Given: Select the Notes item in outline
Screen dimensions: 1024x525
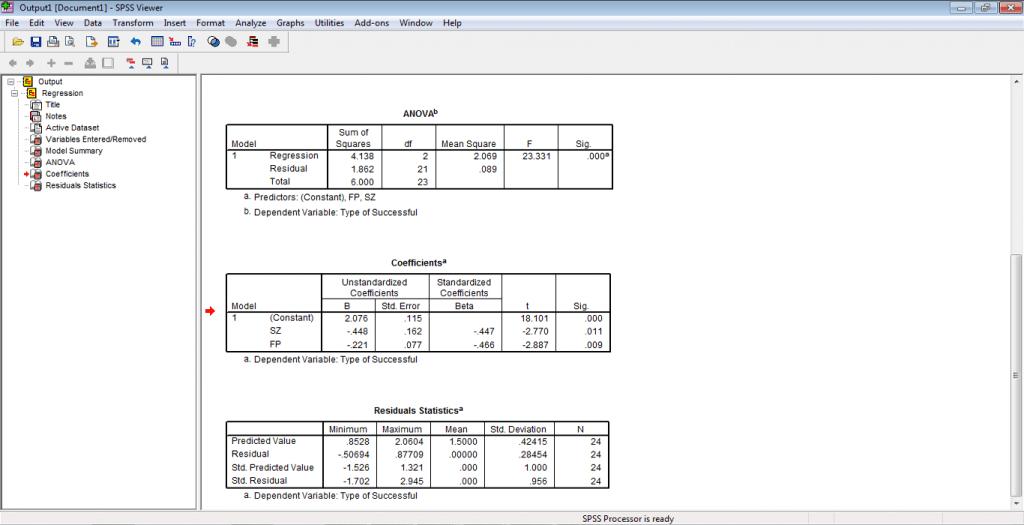Looking at the screenshot, I should click(x=56, y=116).
